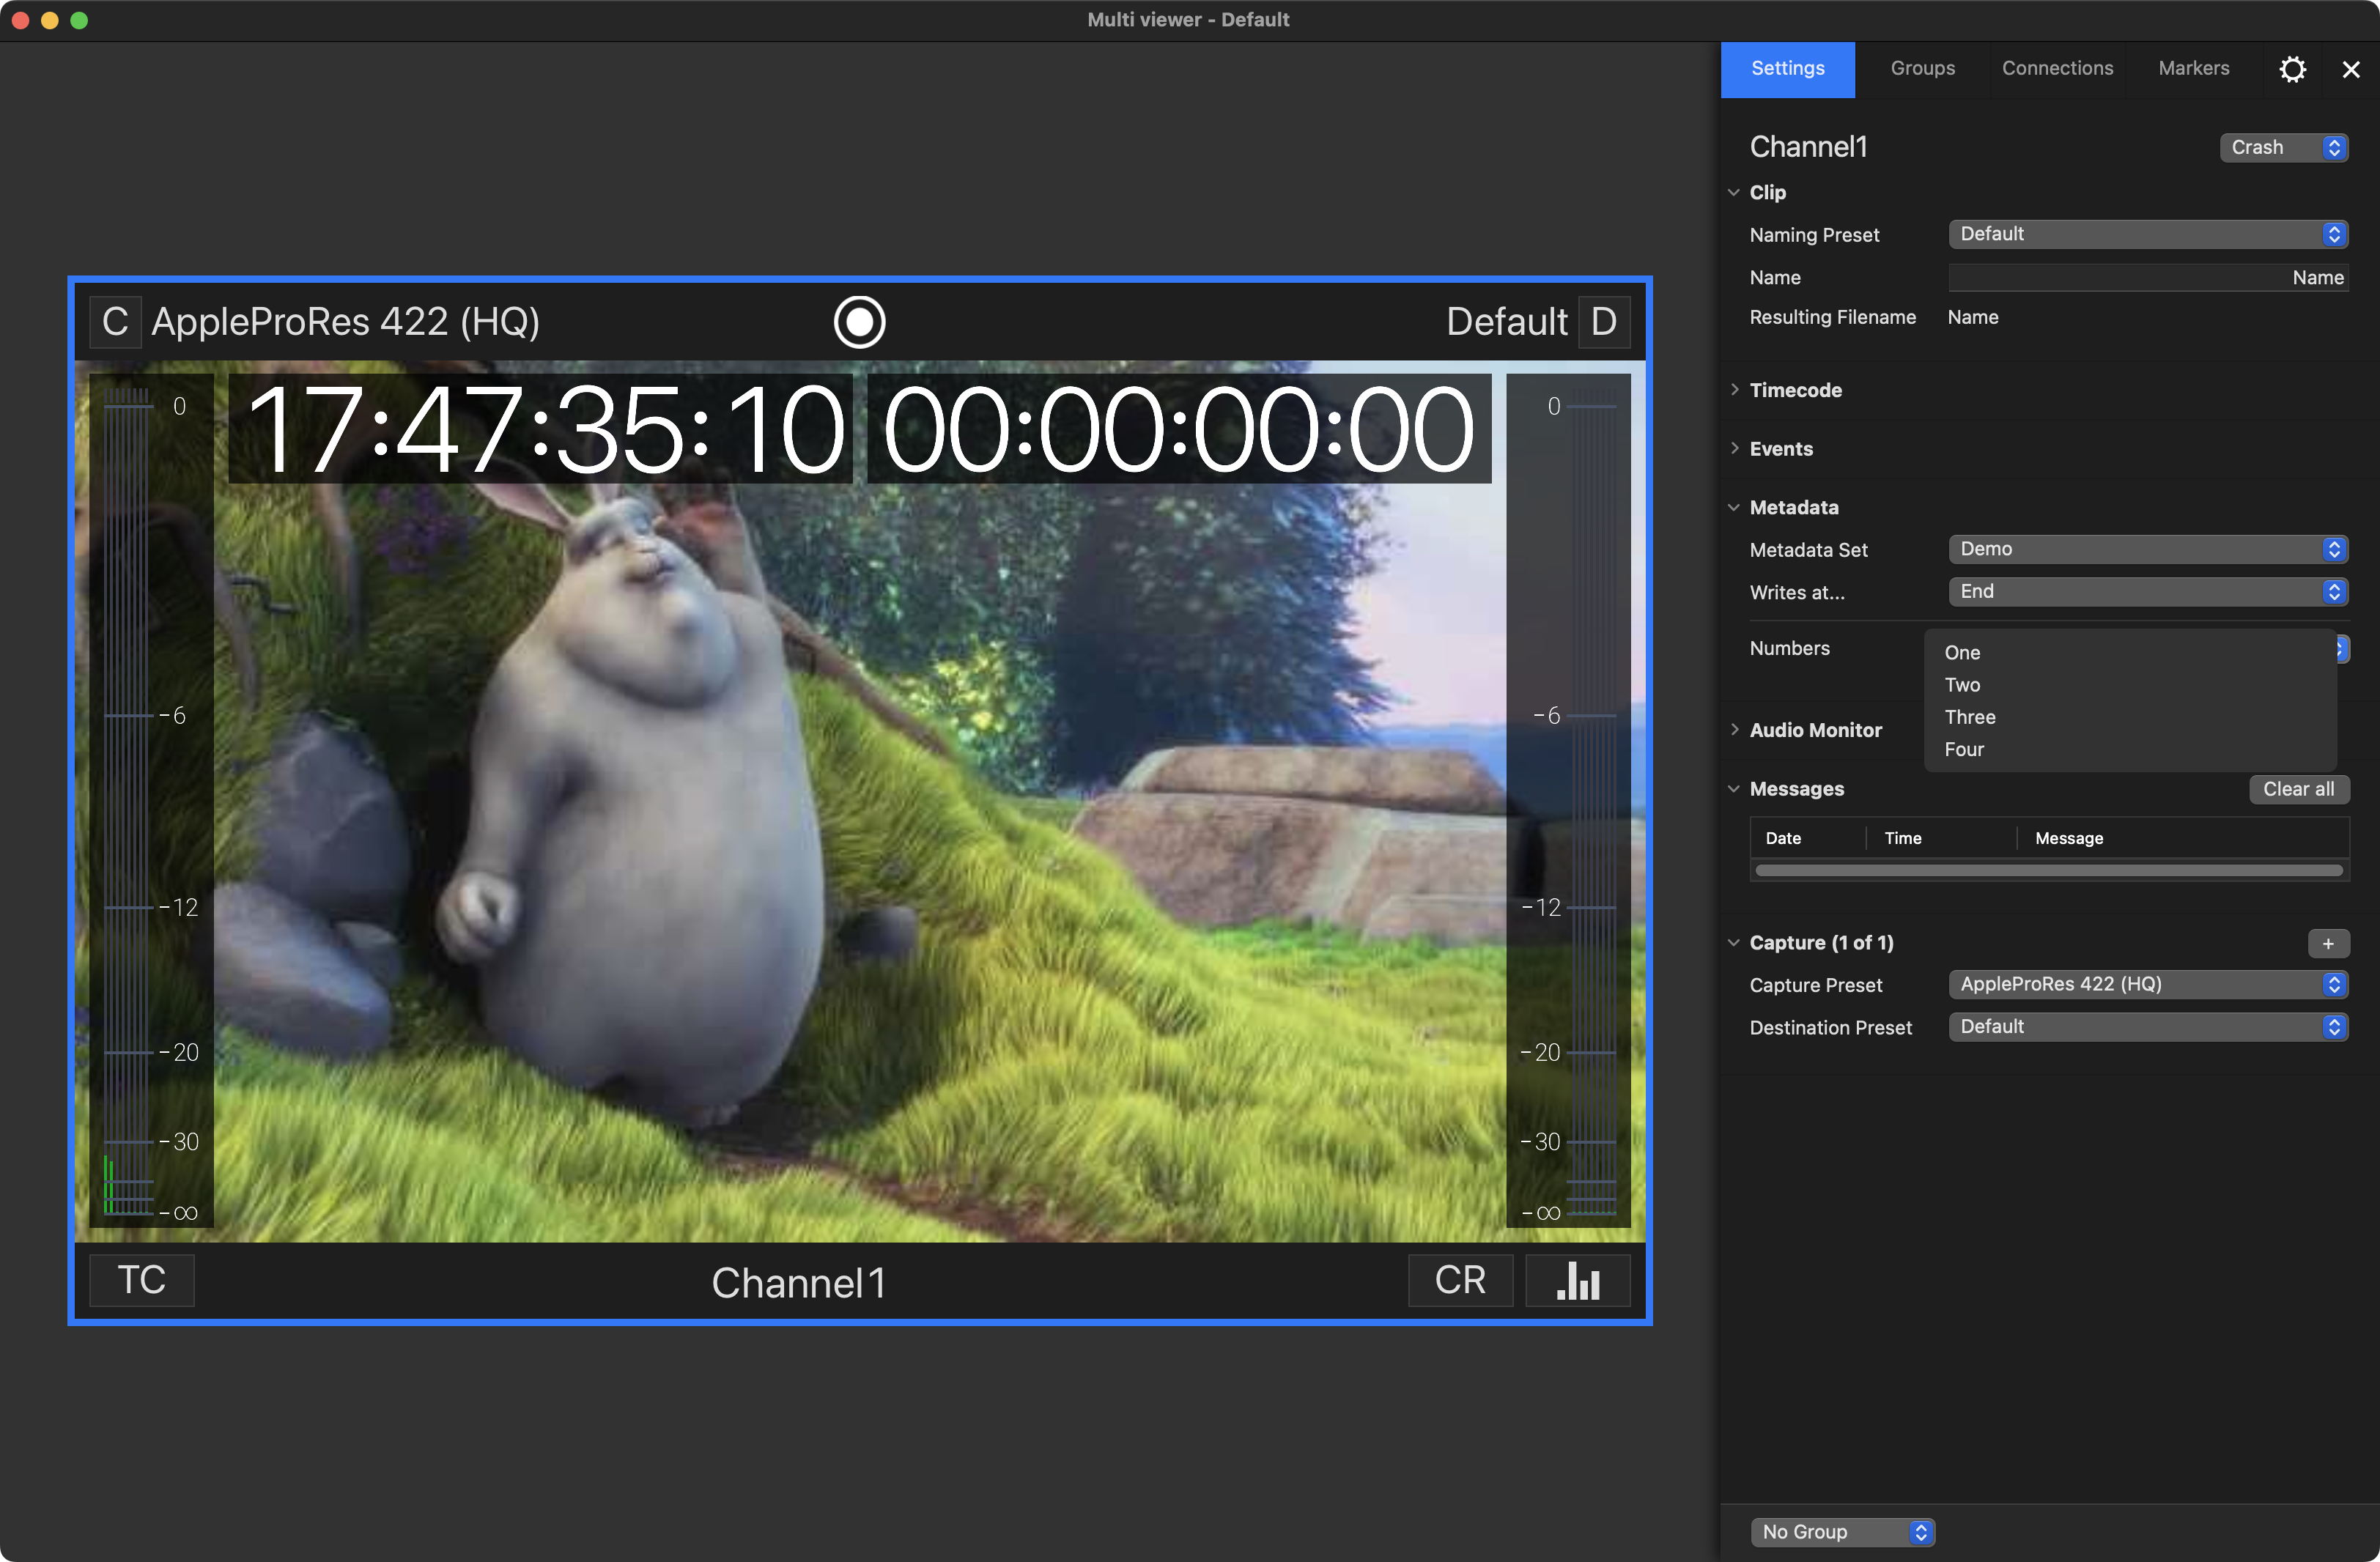
Task: Click the Date column header
Action: click(1808, 838)
